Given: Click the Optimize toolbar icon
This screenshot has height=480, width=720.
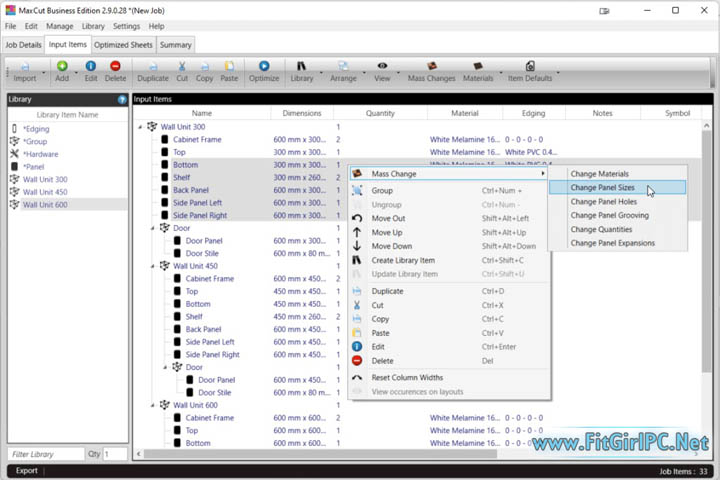Looking at the screenshot, I should pyautogui.click(x=264, y=71).
